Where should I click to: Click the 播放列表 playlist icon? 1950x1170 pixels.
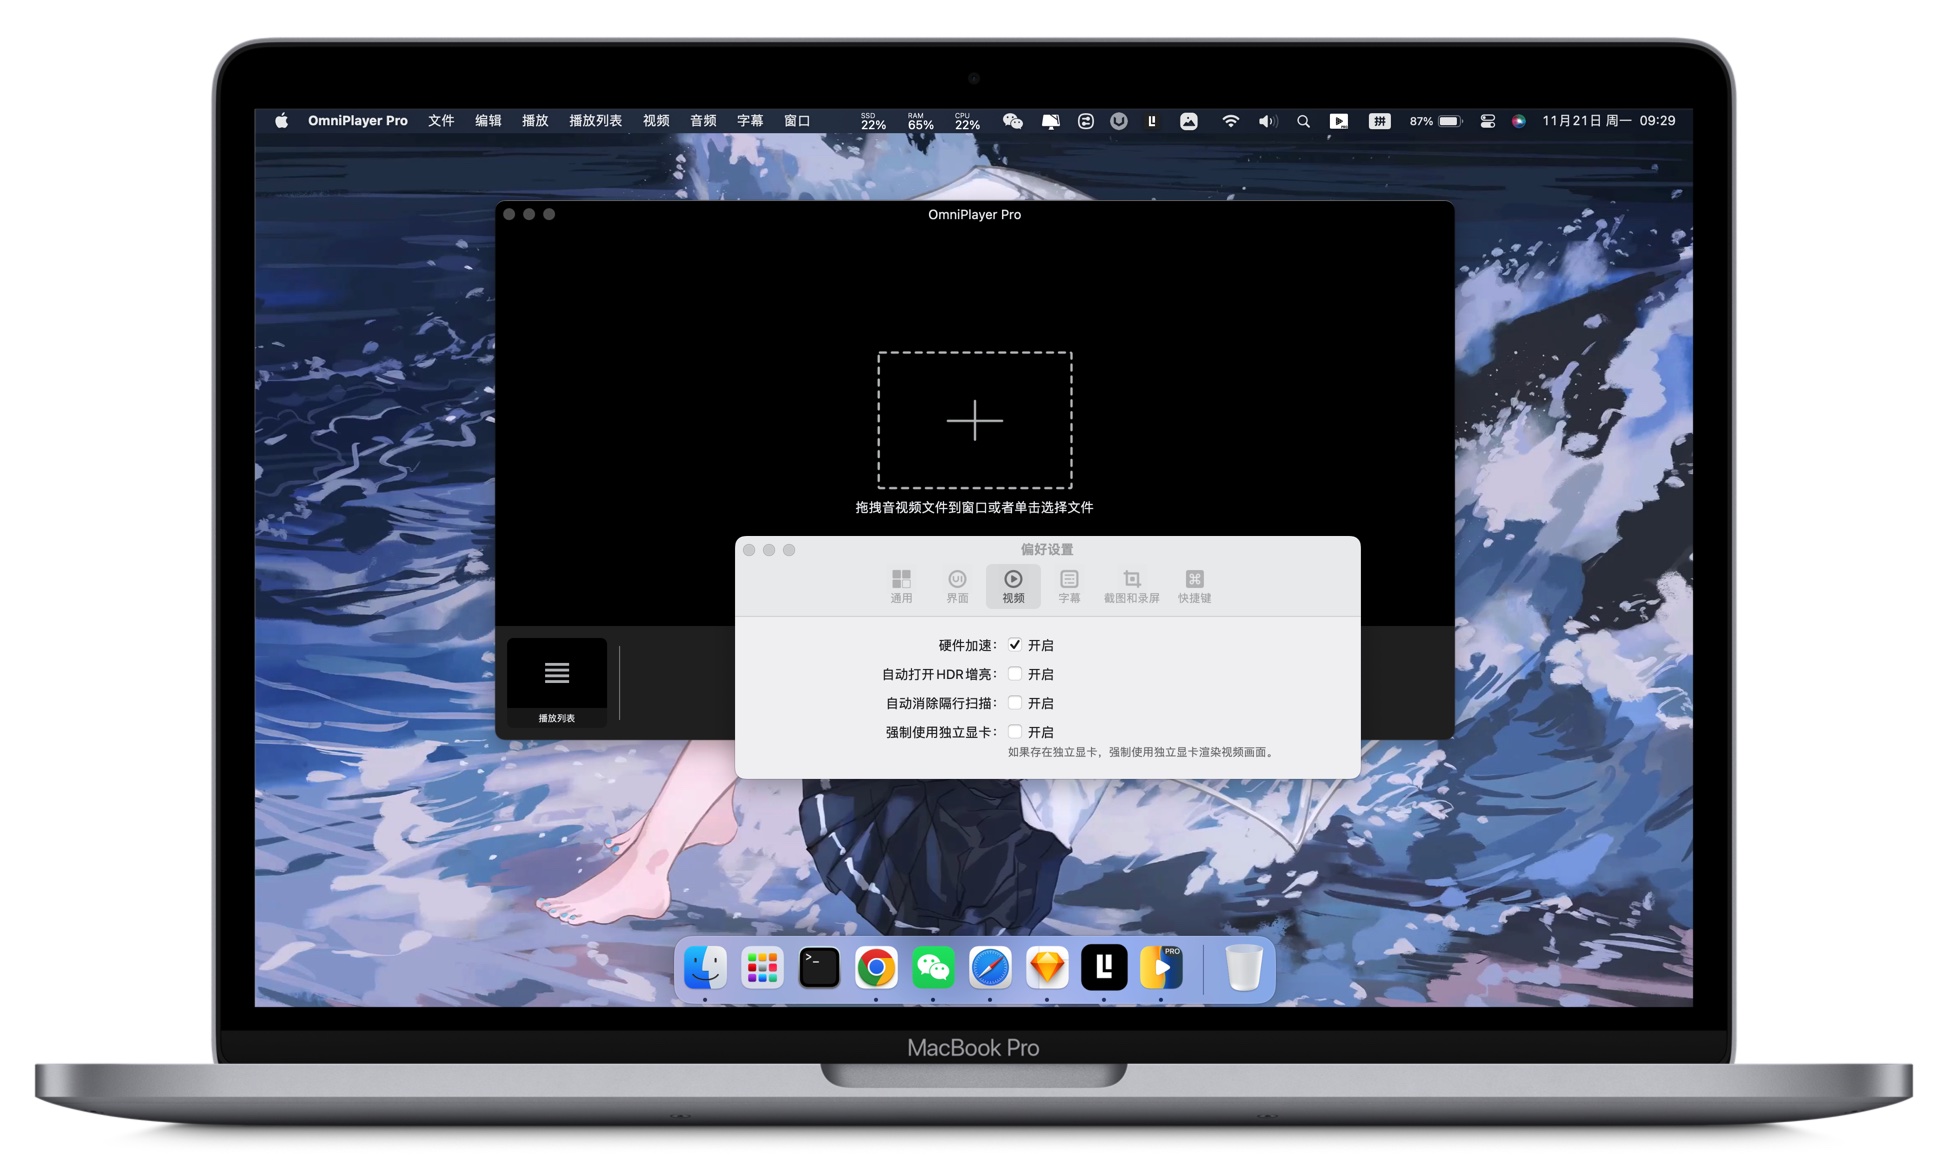pos(557,682)
